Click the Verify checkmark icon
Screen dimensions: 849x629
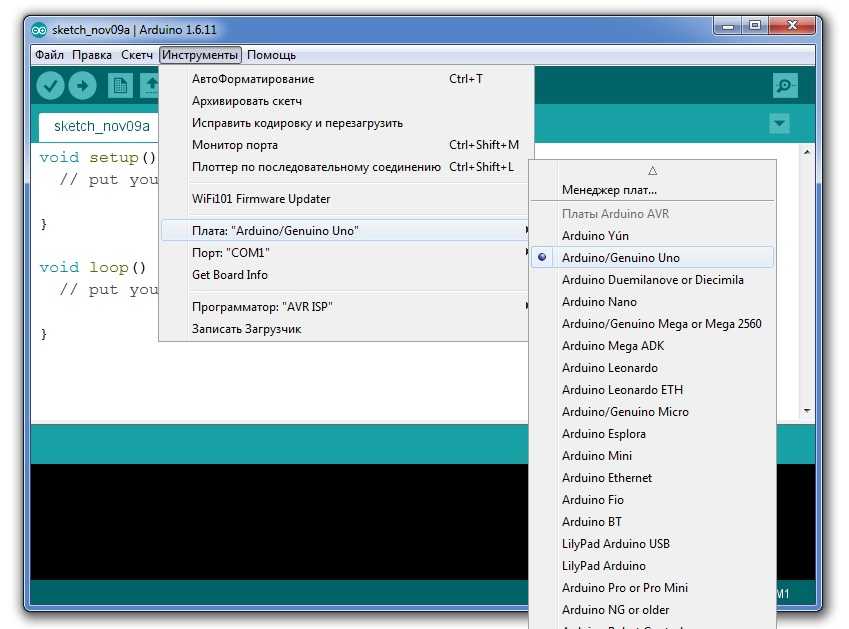[x=50, y=86]
